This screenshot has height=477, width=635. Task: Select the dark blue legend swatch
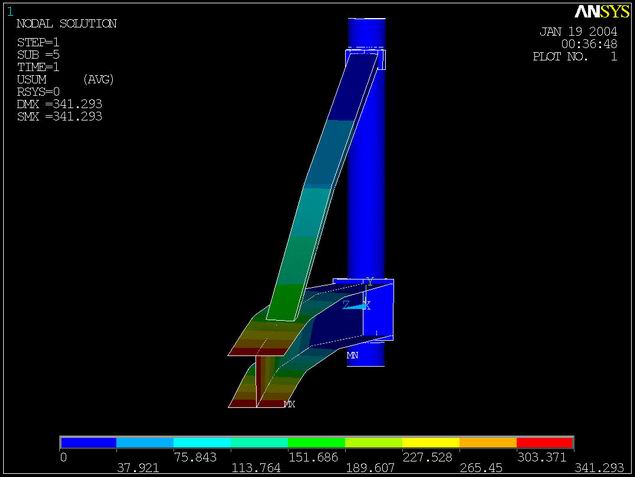pos(88,443)
